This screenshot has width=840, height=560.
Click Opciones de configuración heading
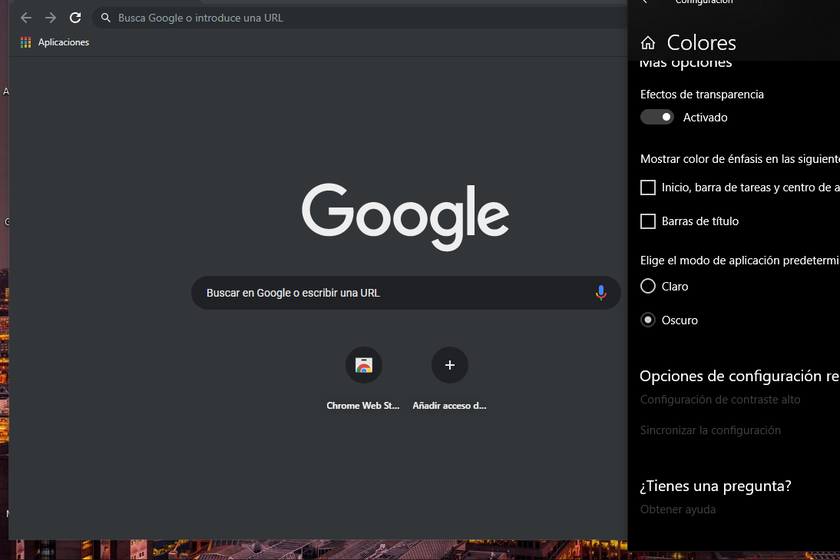740,376
